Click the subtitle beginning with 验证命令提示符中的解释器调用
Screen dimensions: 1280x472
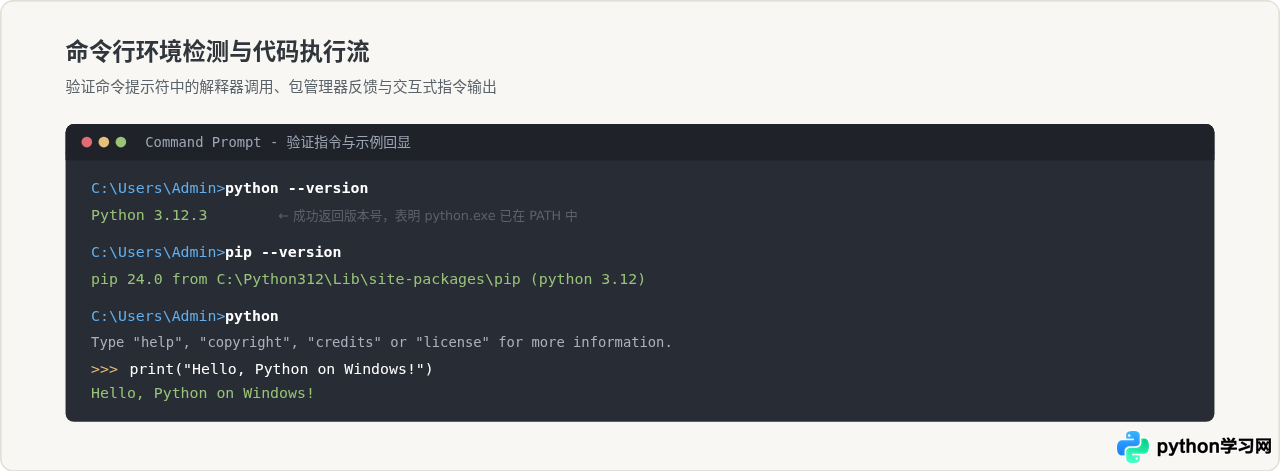pos(281,87)
